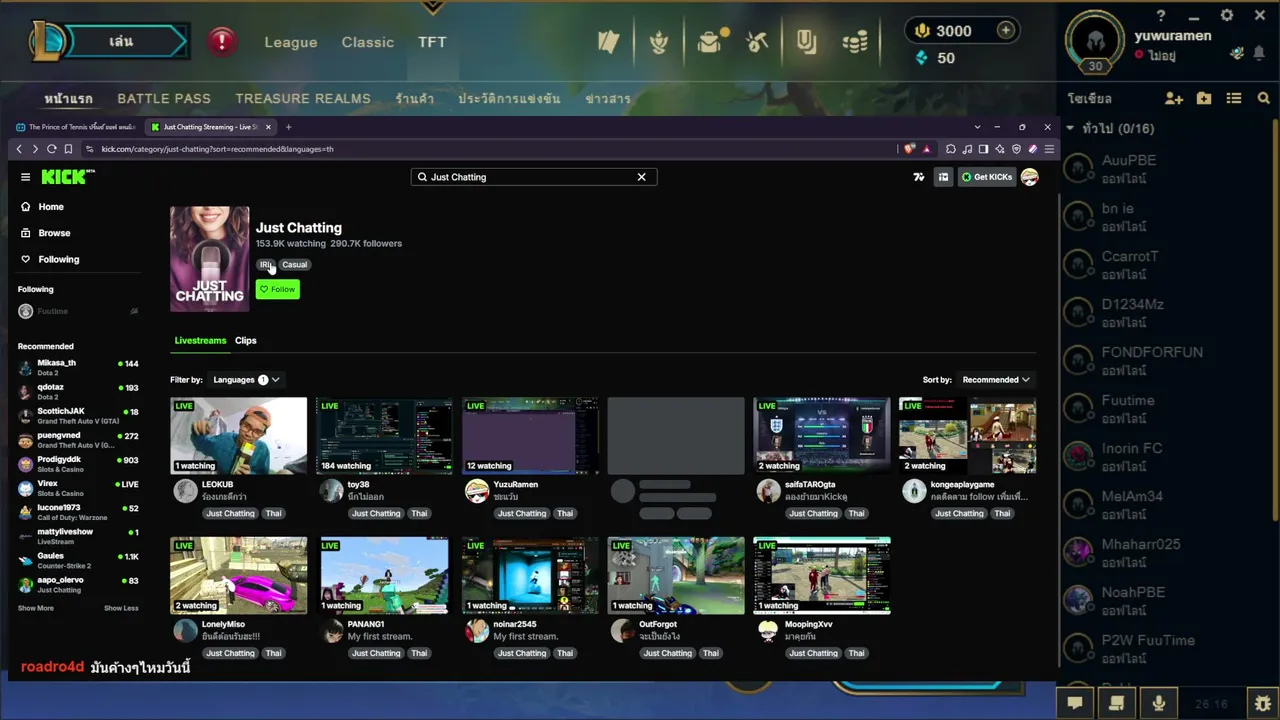Open the Sort by Recommended dropdown
The height and width of the screenshot is (720, 1280).
point(996,380)
